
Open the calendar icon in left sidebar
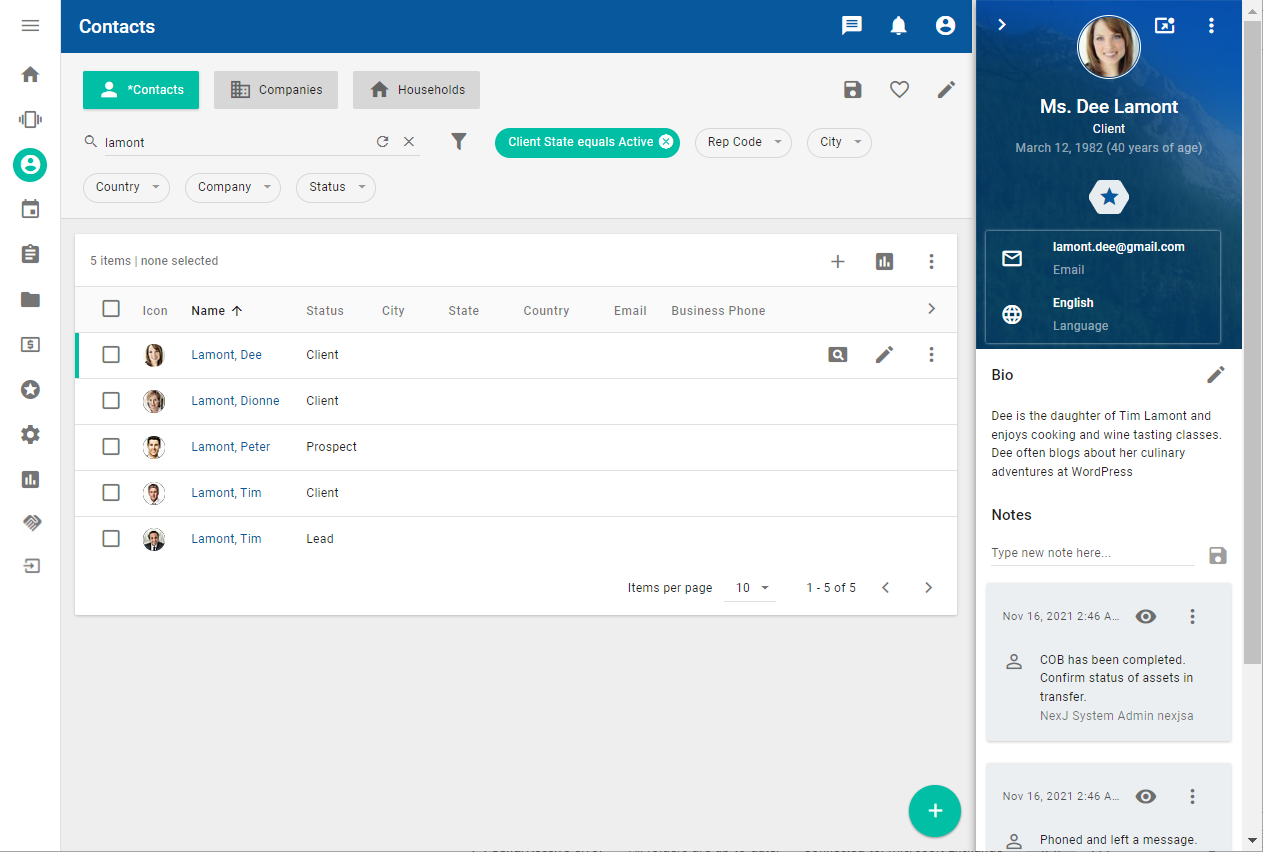point(30,209)
